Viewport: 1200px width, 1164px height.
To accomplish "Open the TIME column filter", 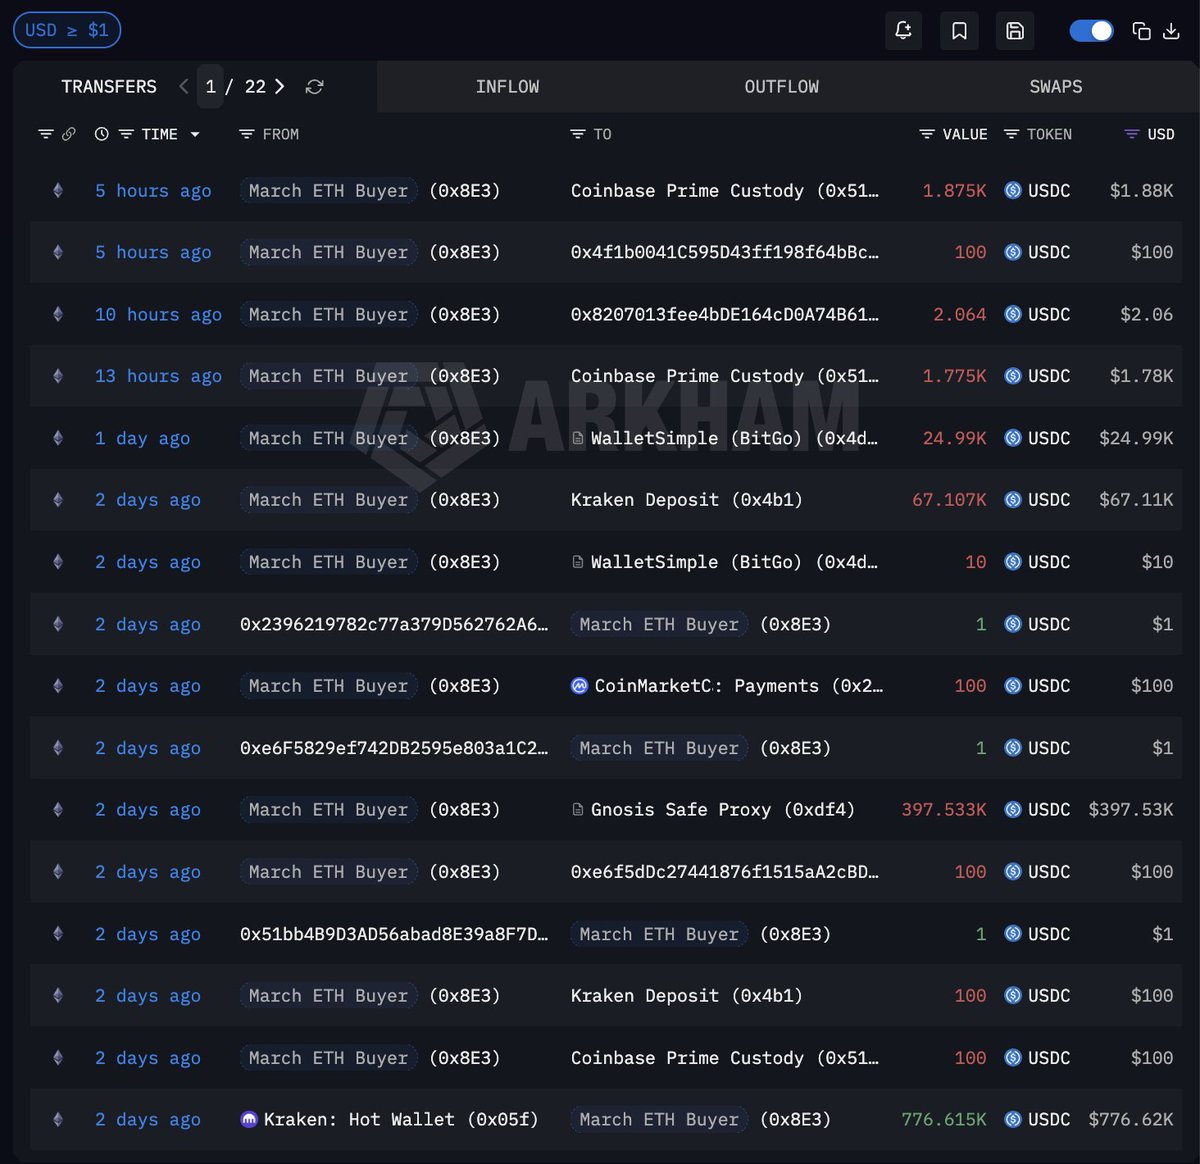I will coord(126,134).
